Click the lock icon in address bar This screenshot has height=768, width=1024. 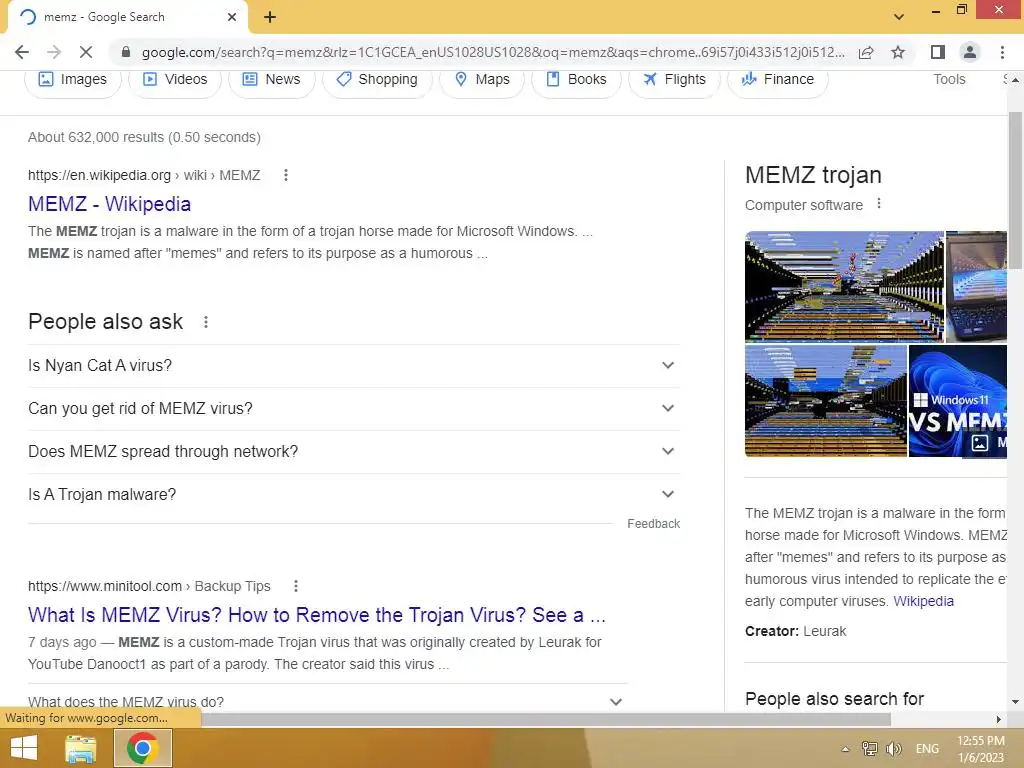click(x=126, y=52)
